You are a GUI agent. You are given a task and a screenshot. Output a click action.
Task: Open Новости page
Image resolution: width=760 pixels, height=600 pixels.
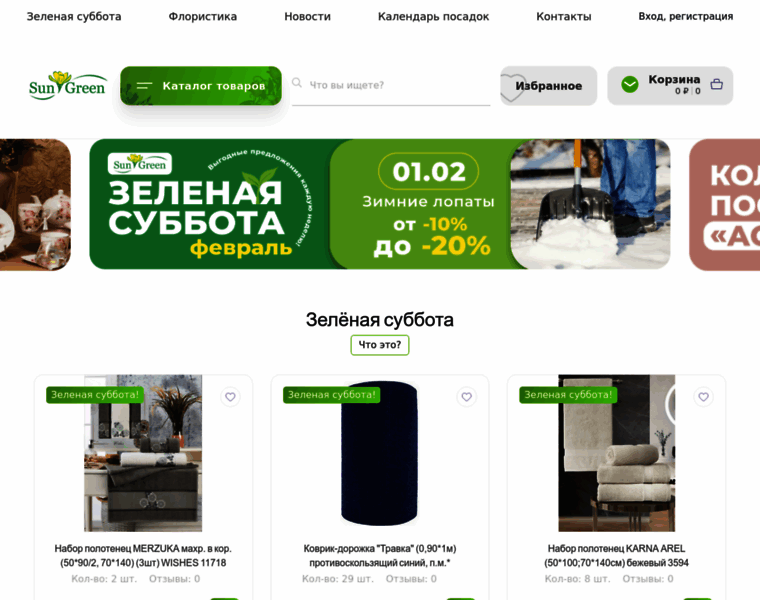click(x=307, y=16)
